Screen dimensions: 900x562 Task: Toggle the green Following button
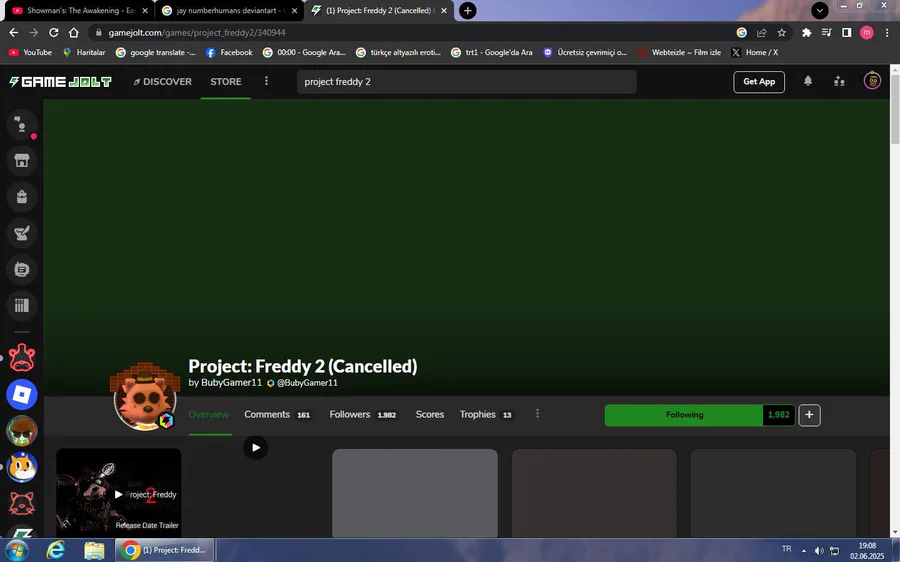684,415
